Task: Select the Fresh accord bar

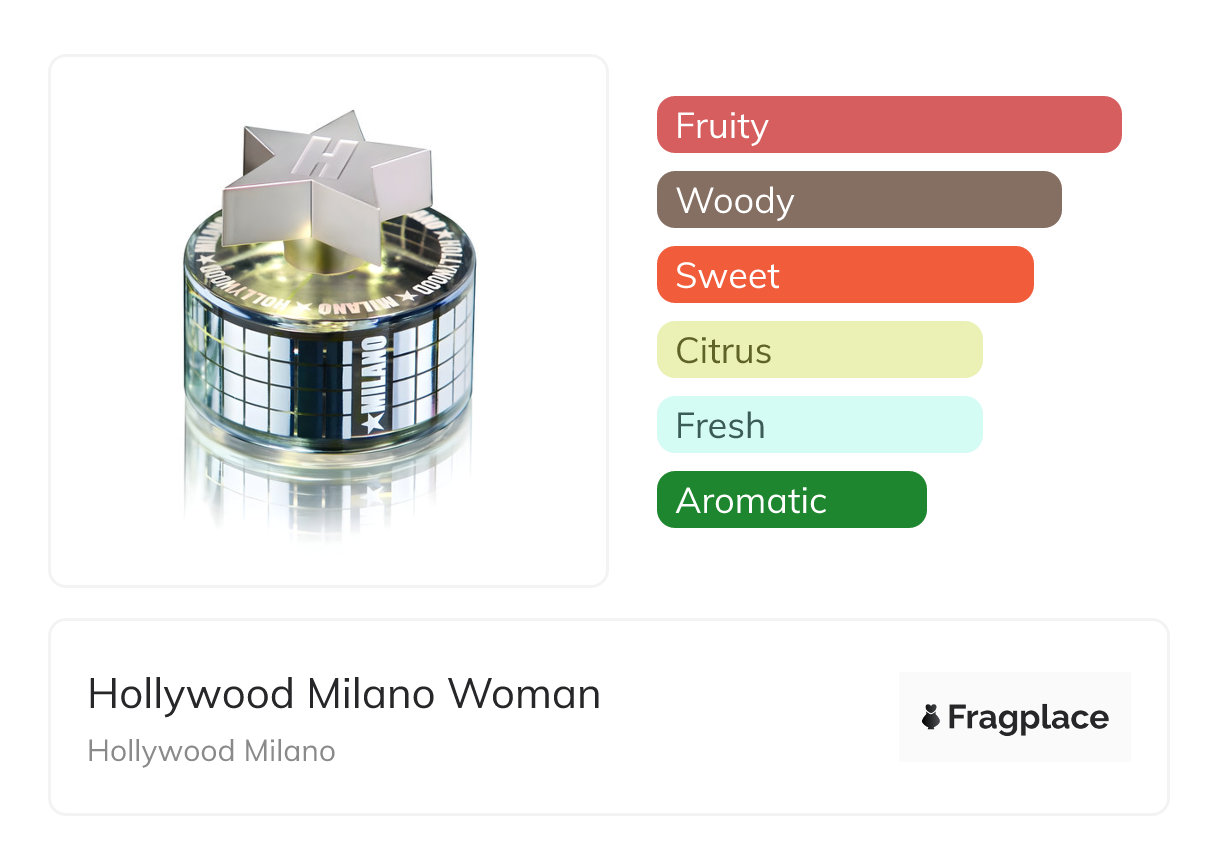Action: pos(819,425)
